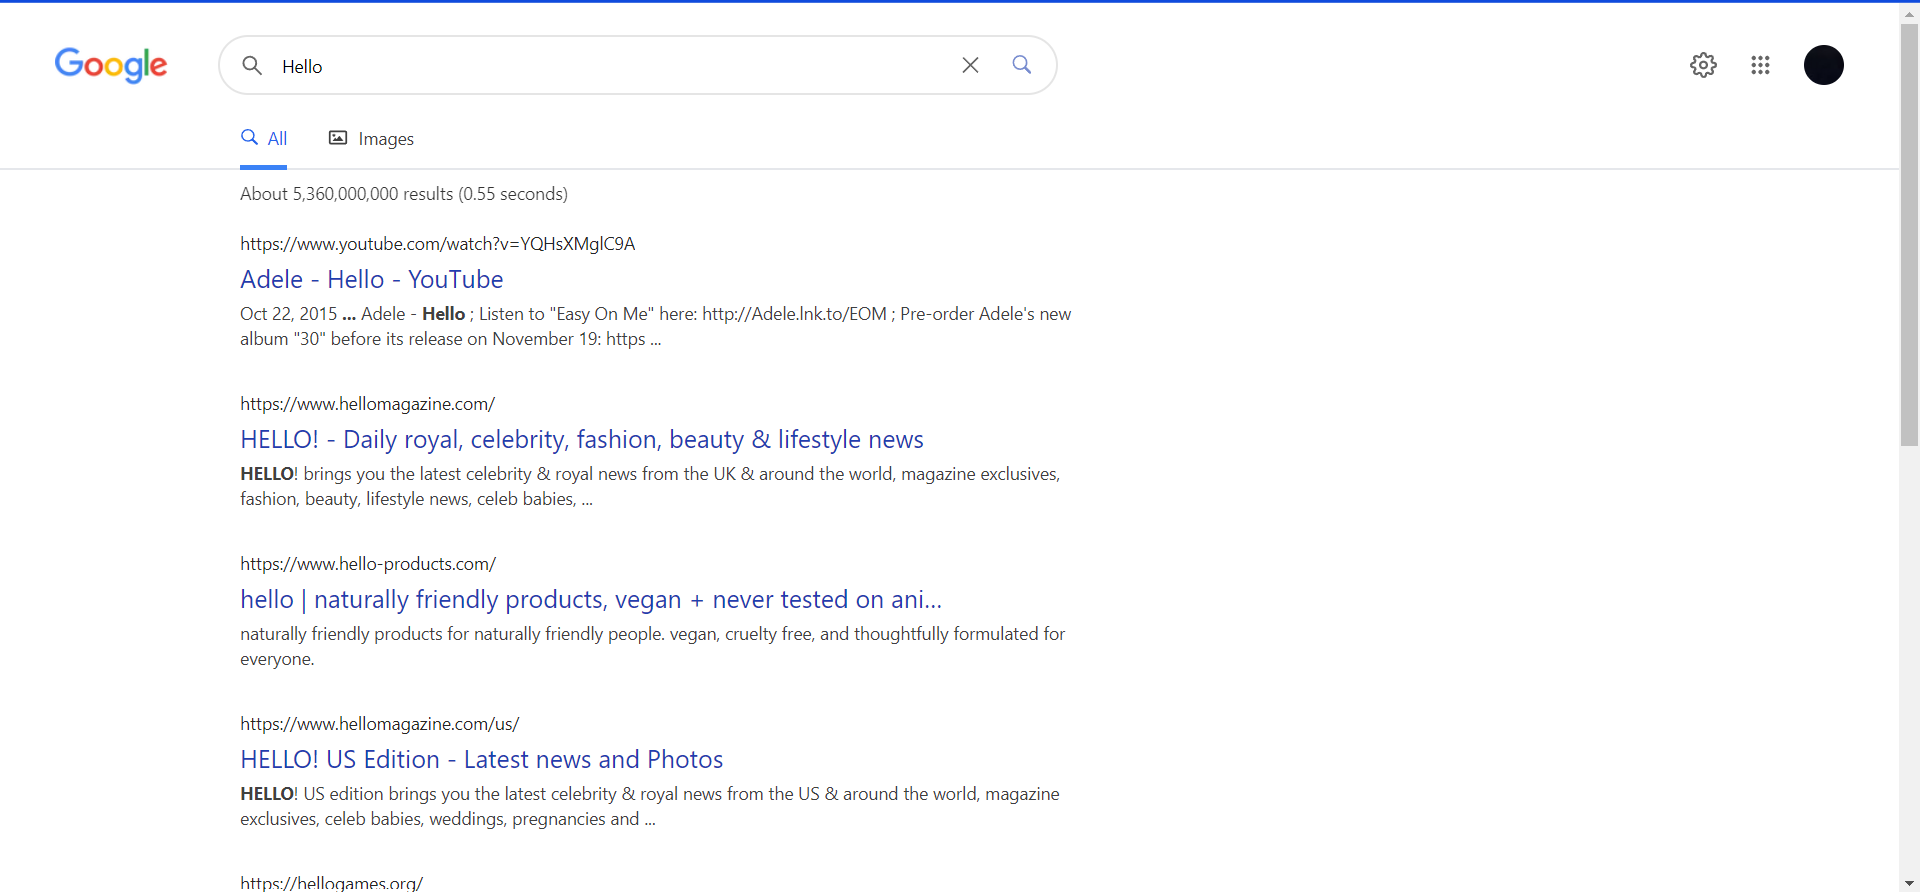Open the Google apps grid
Viewport: 1920px width, 892px height.
coord(1760,65)
